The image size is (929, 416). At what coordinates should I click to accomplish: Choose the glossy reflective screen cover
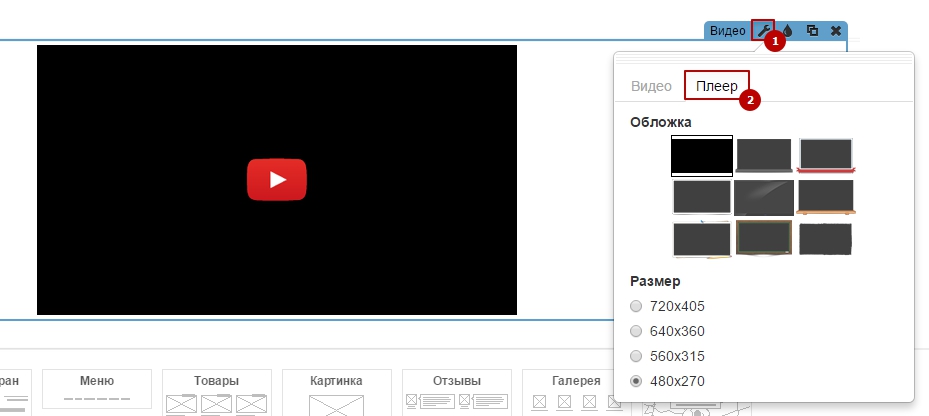coord(764,197)
